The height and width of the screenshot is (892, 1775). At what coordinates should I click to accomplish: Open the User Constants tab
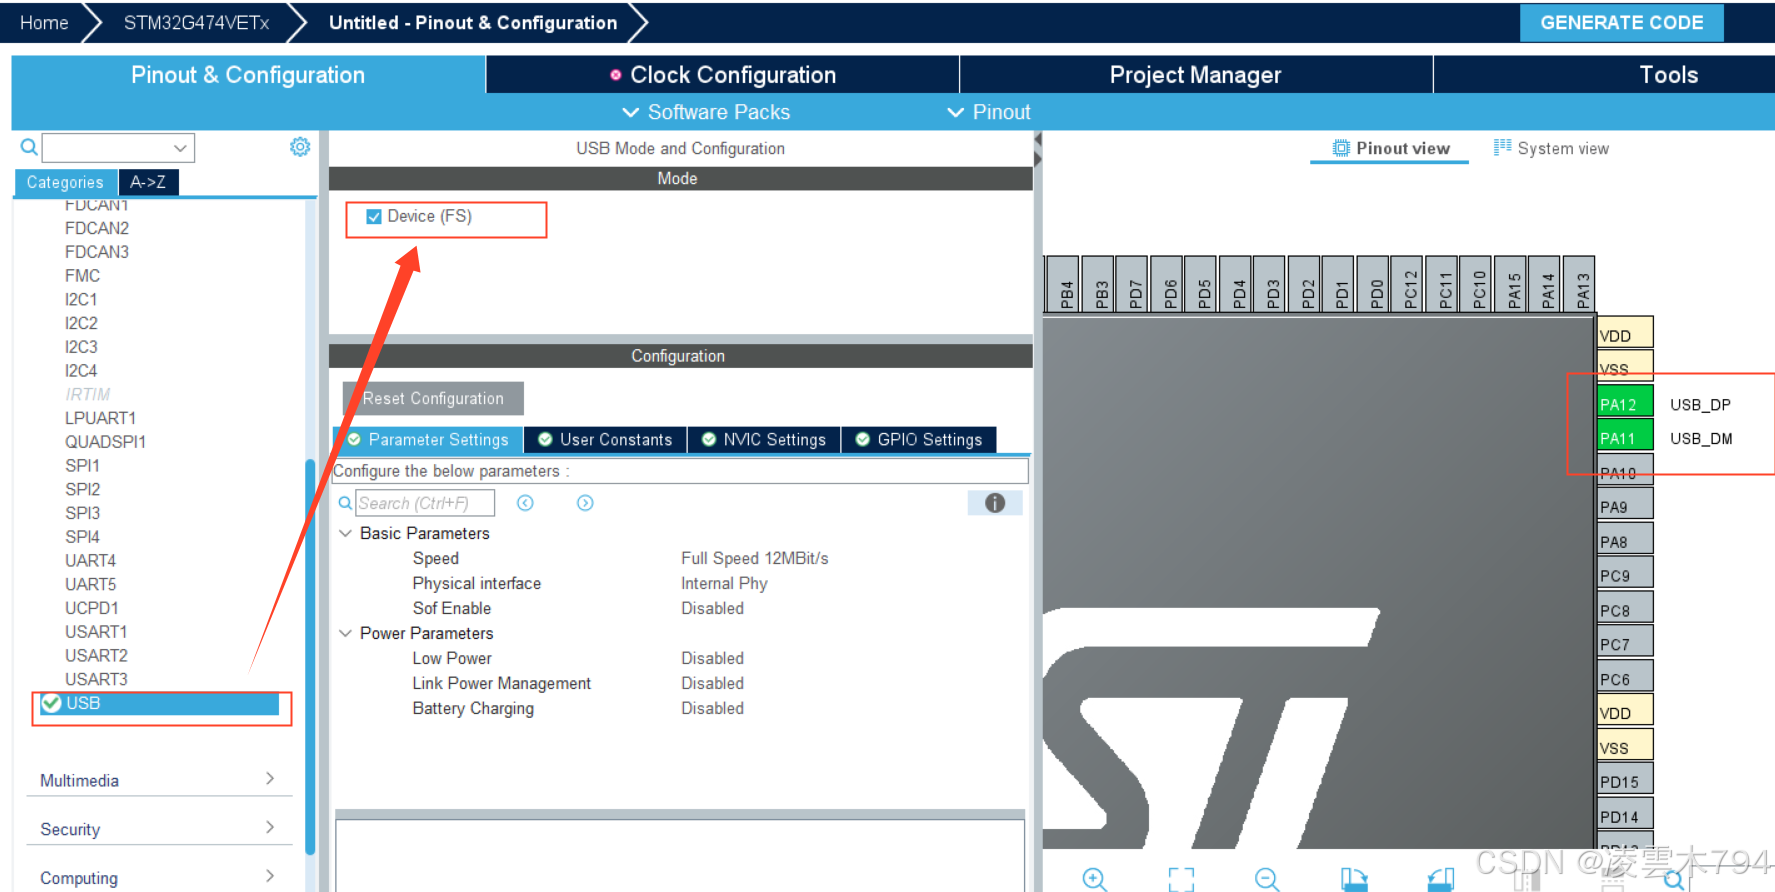pos(605,440)
